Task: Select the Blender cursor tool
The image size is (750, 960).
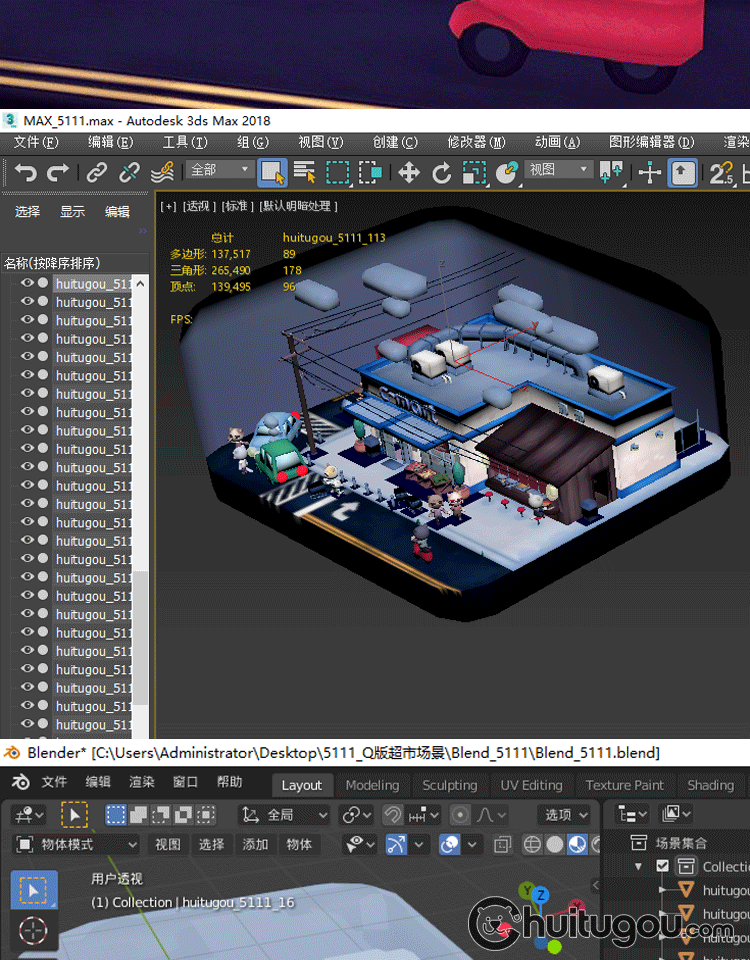Action: tap(33, 930)
